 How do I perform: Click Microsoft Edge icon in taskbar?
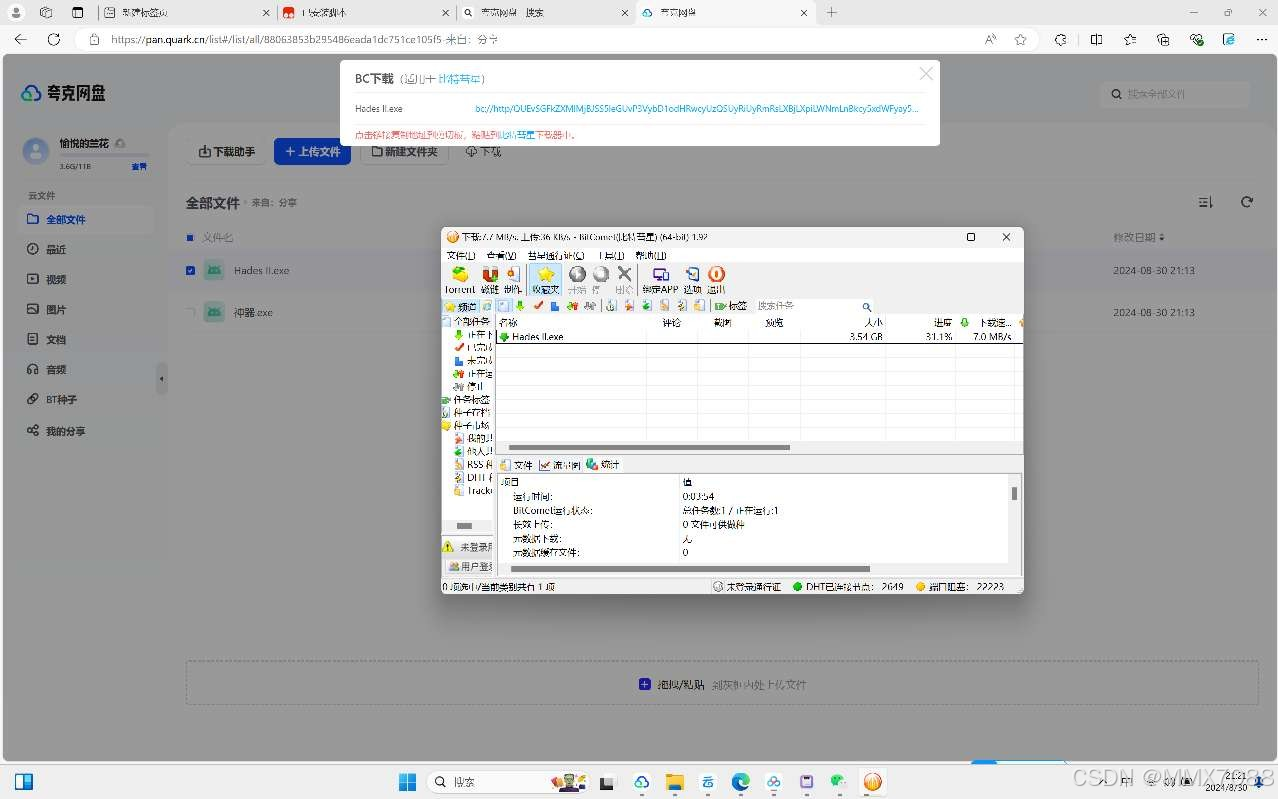pos(740,782)
